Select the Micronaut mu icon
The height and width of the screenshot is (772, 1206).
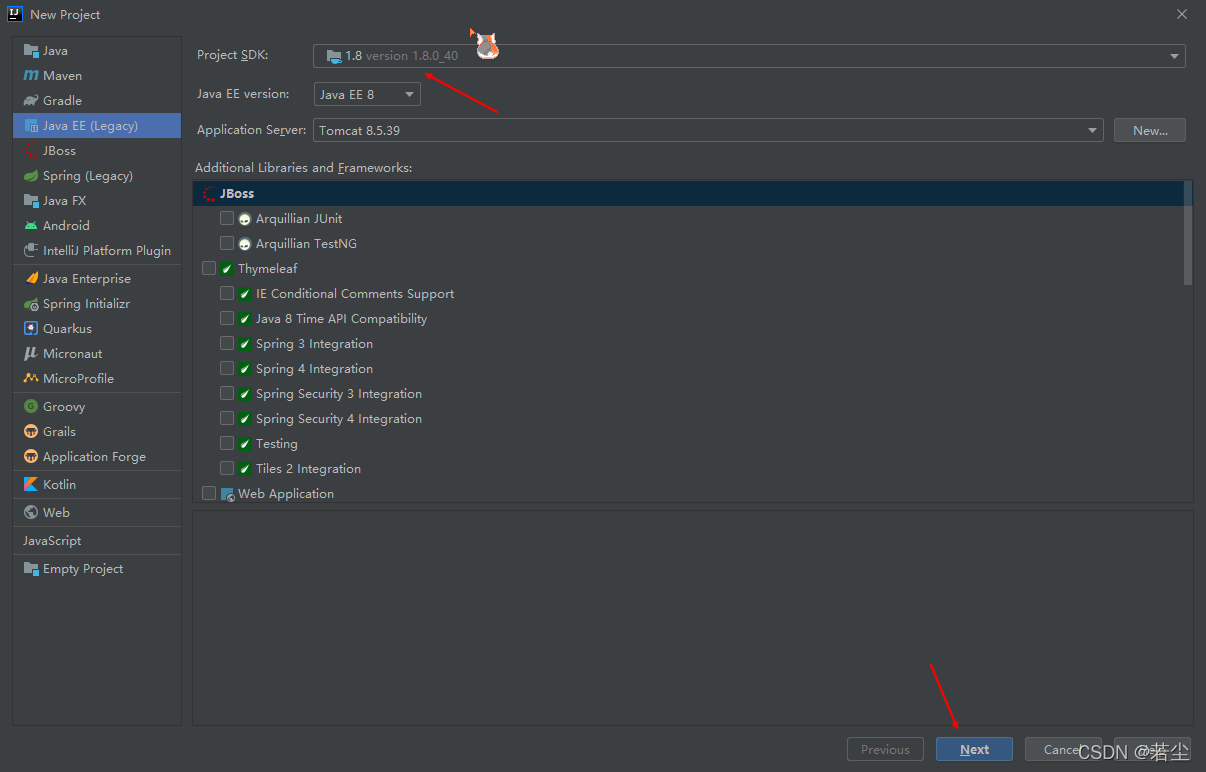click(31, 353)
